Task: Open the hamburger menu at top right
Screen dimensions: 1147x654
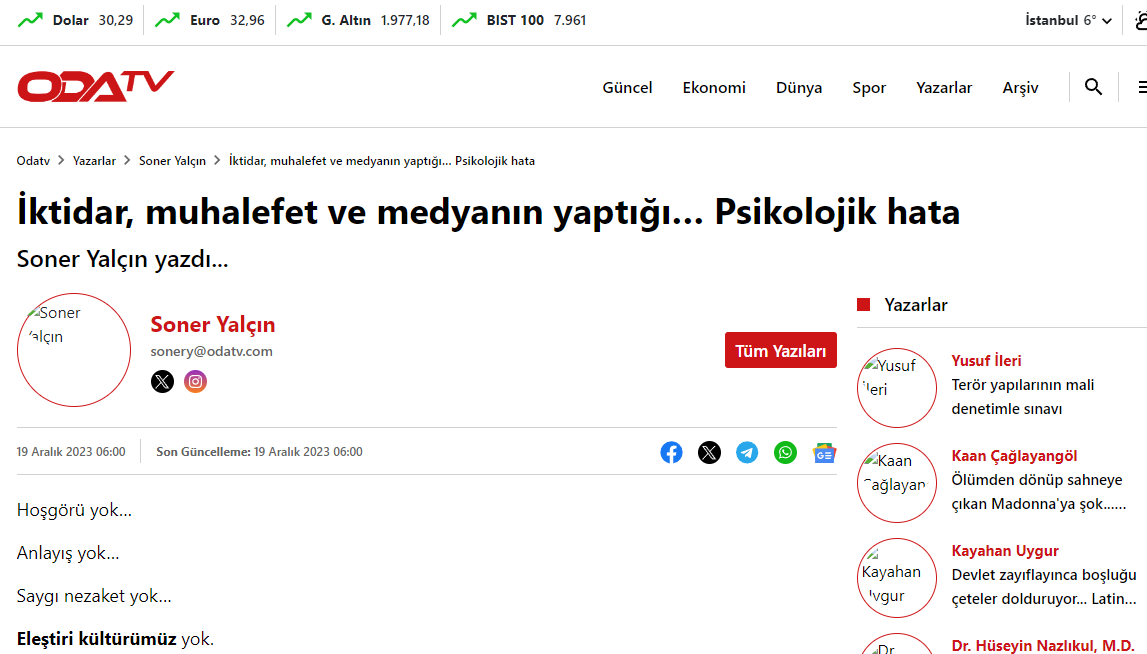Action: pyautogui.click(x=1141, y=87)
